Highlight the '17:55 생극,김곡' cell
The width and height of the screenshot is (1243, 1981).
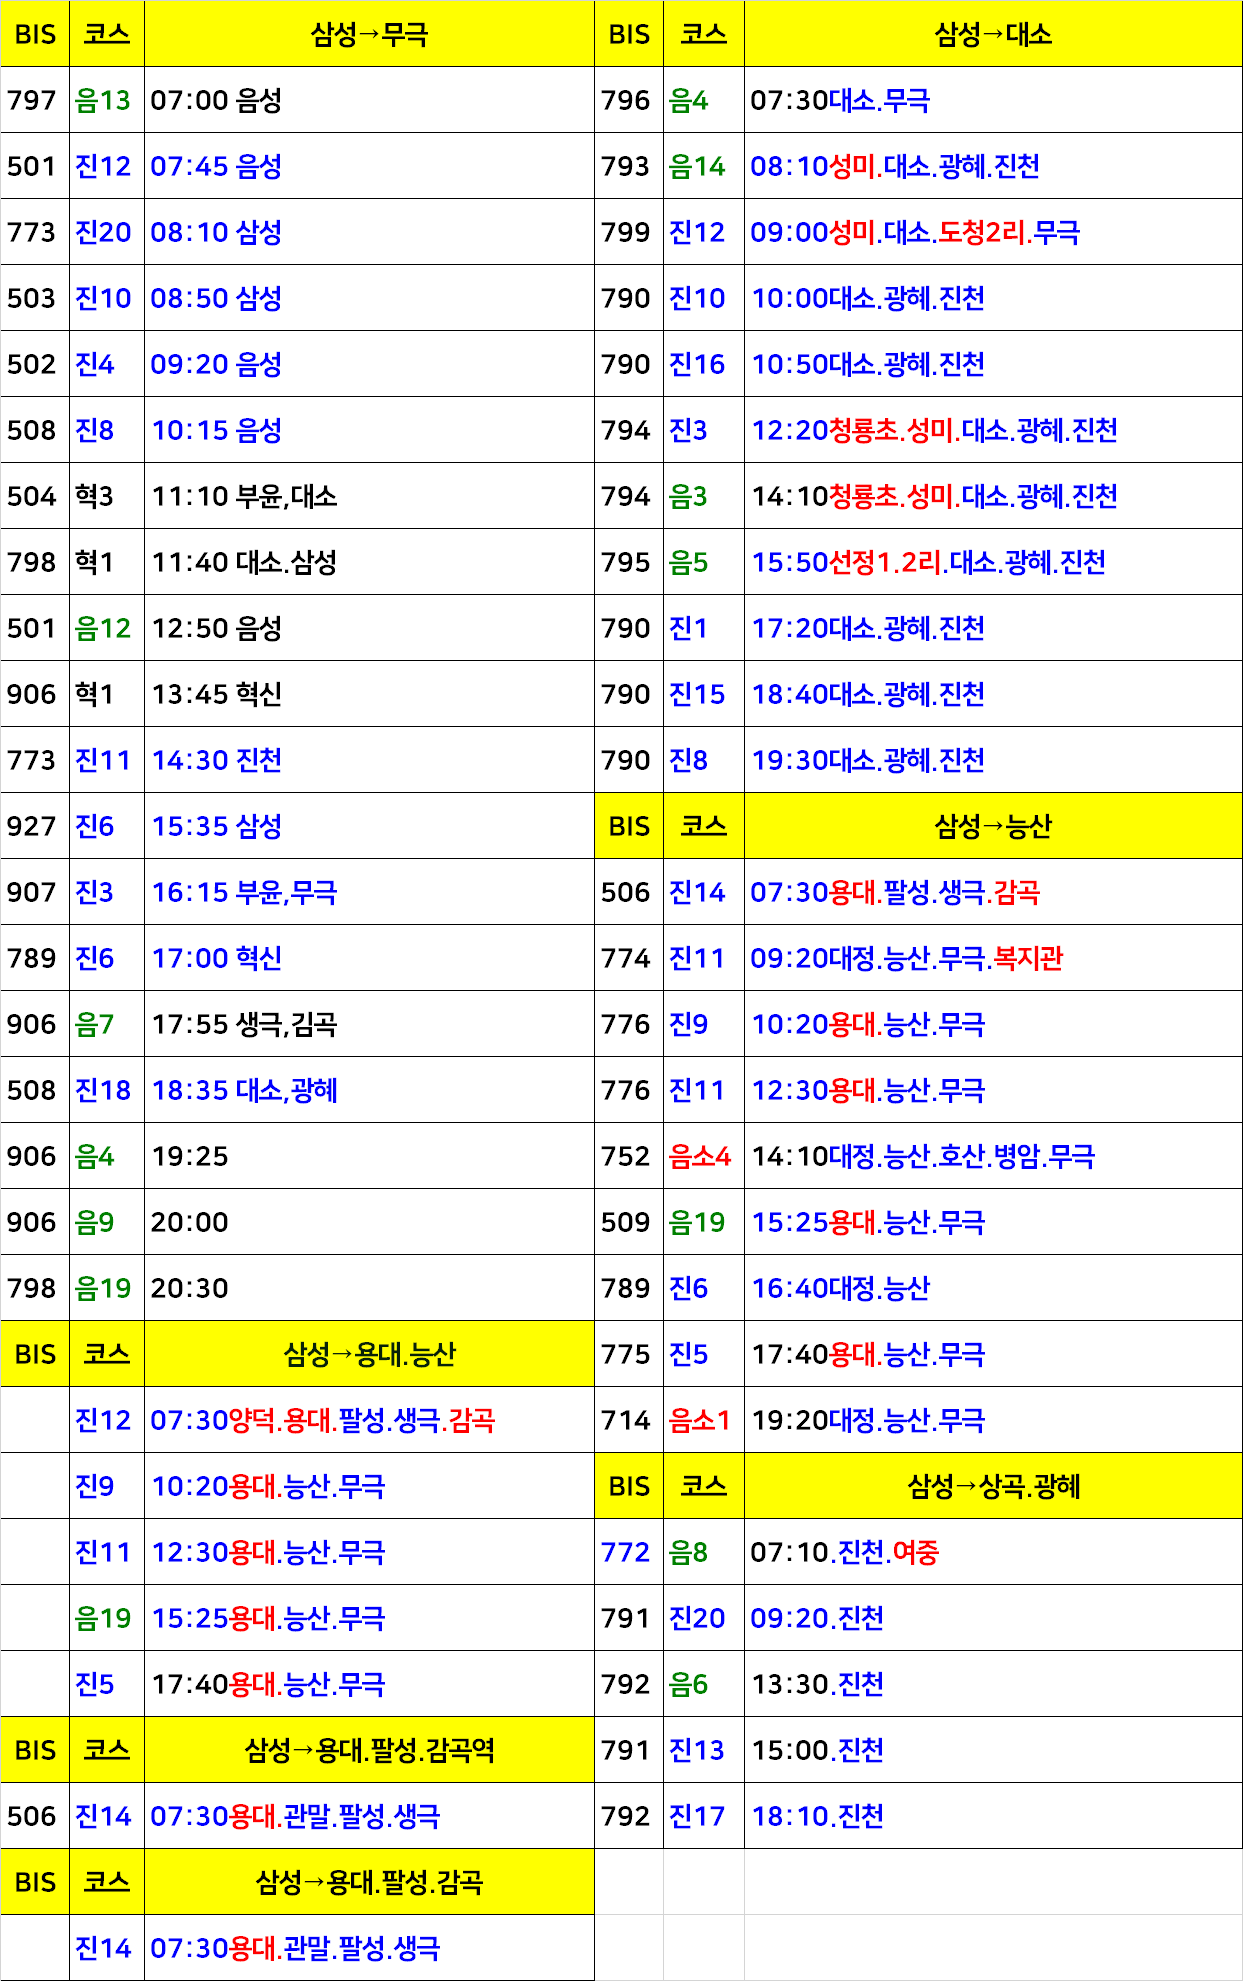[369, 1024]
